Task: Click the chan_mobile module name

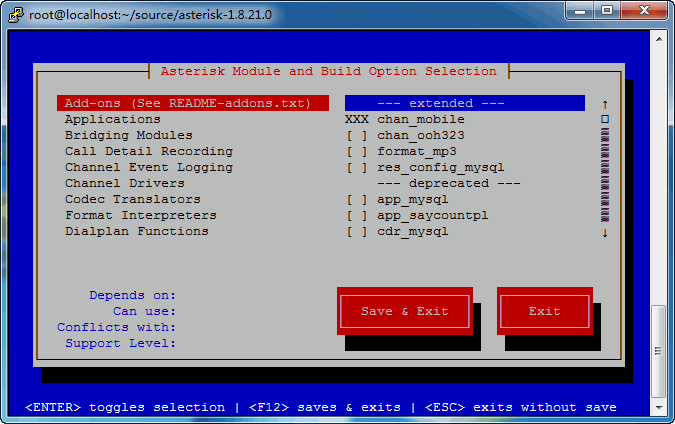Action: (421, 119)
